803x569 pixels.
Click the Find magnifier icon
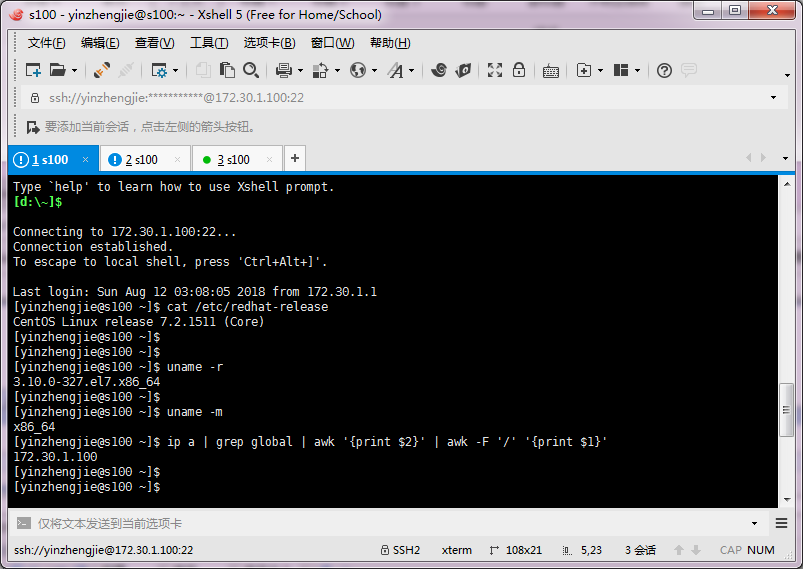click(x=251, y=70)
